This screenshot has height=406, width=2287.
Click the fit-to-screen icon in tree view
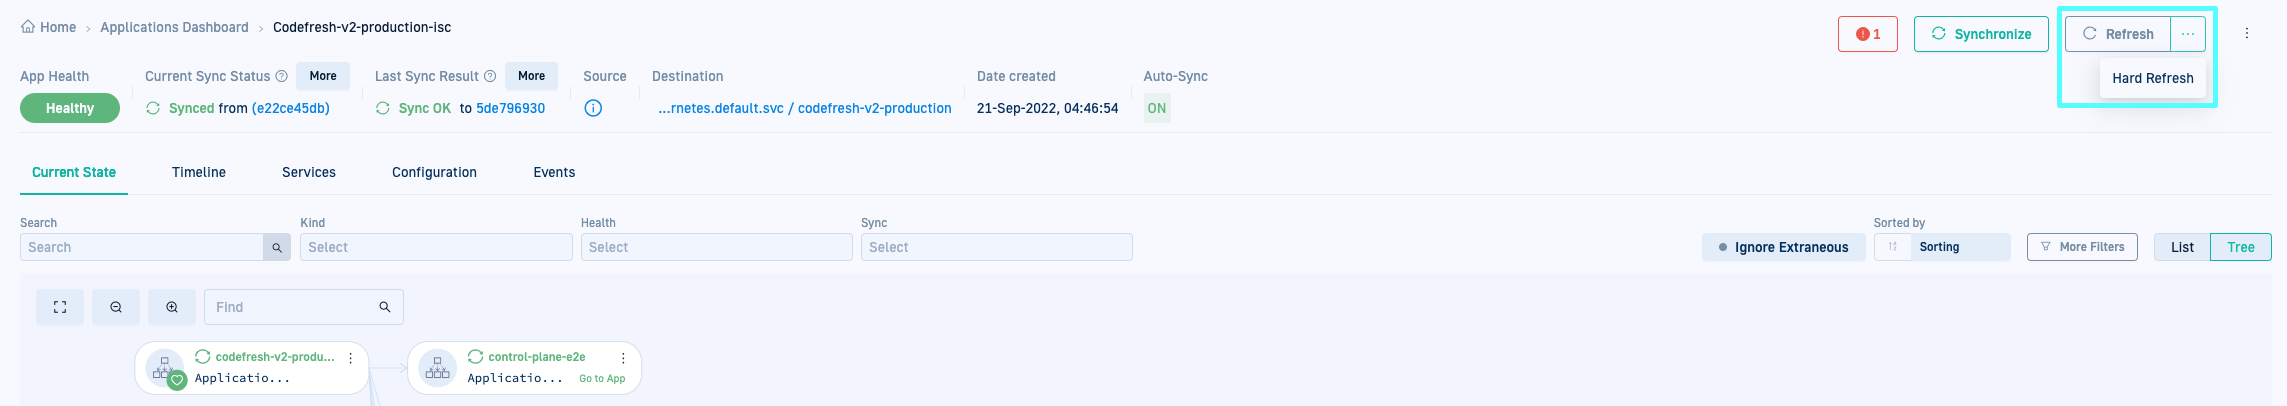click(x=60, y=307)
